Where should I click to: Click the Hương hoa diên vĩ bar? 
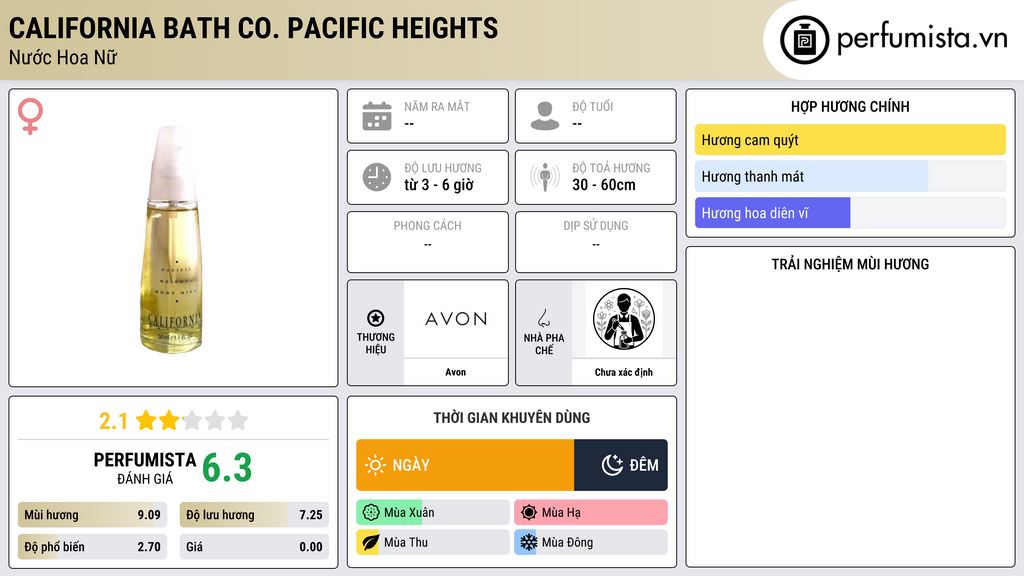(x=850, y=213)
